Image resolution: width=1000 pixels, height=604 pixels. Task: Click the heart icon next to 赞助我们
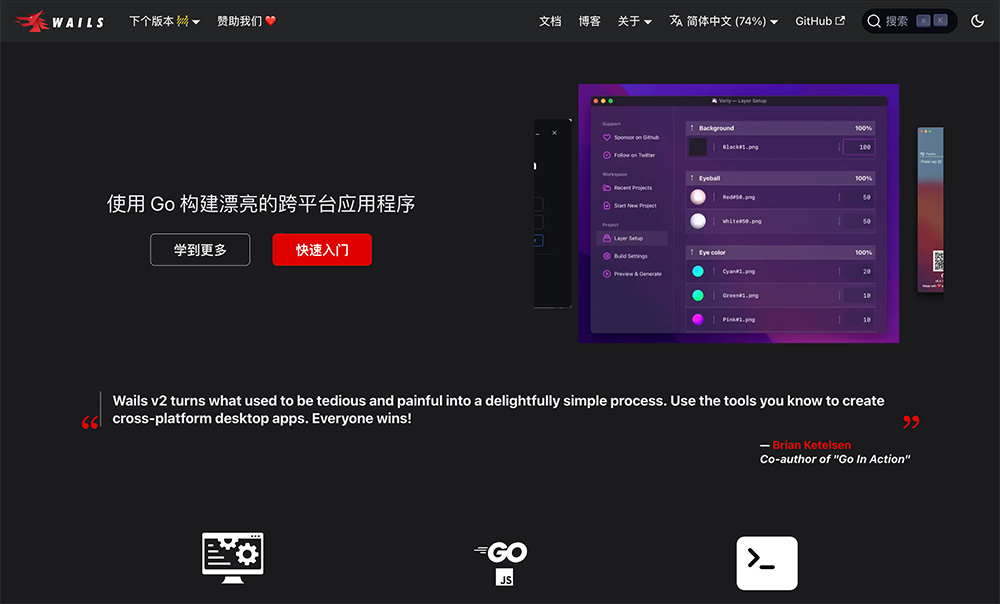click(x=270, y=21)
